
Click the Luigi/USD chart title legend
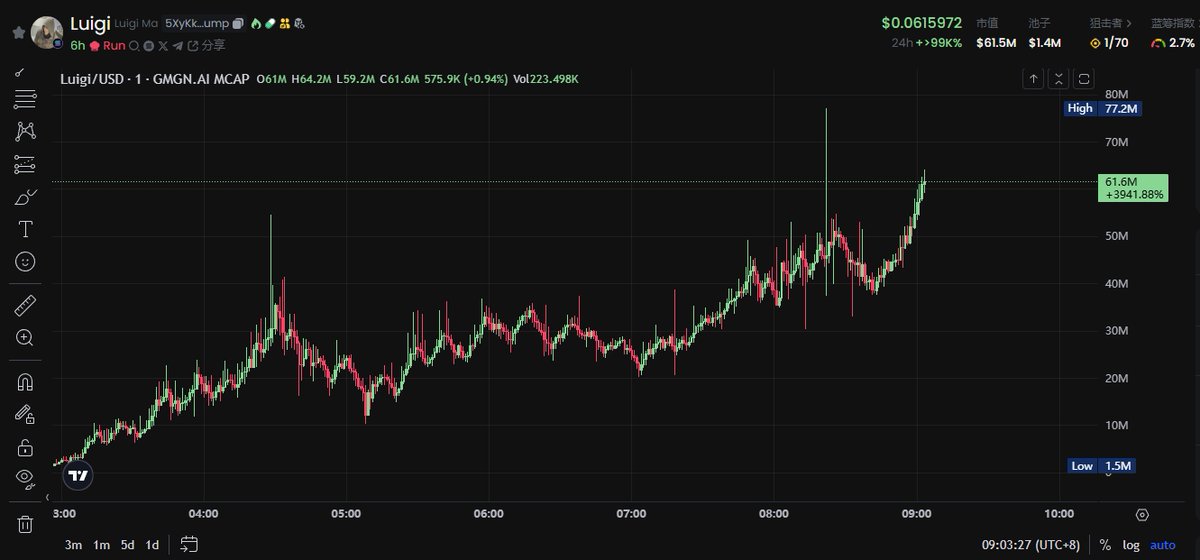click(154, 79)
